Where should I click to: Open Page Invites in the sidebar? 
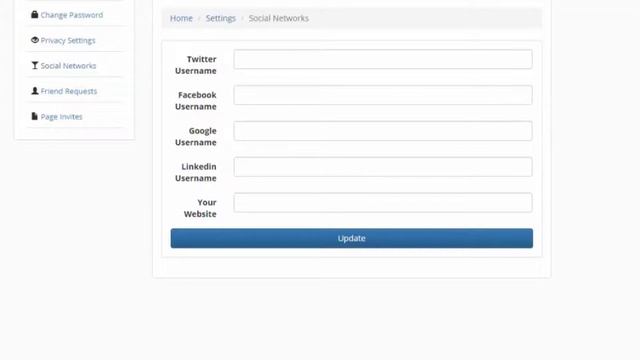point(61,117)
